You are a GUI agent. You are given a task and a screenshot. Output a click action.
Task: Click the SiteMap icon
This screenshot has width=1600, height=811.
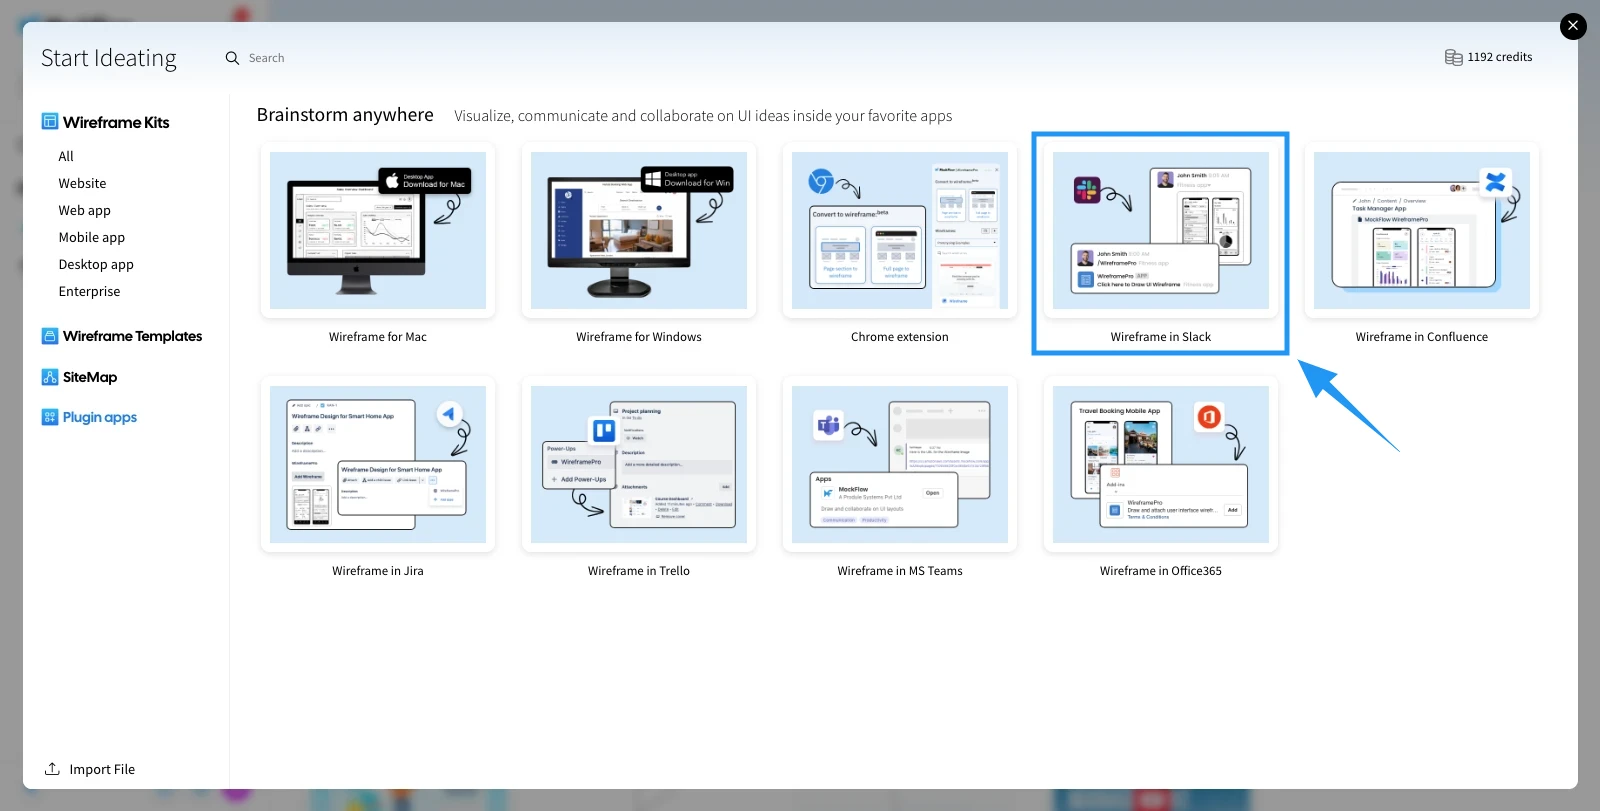coord(49,377)
